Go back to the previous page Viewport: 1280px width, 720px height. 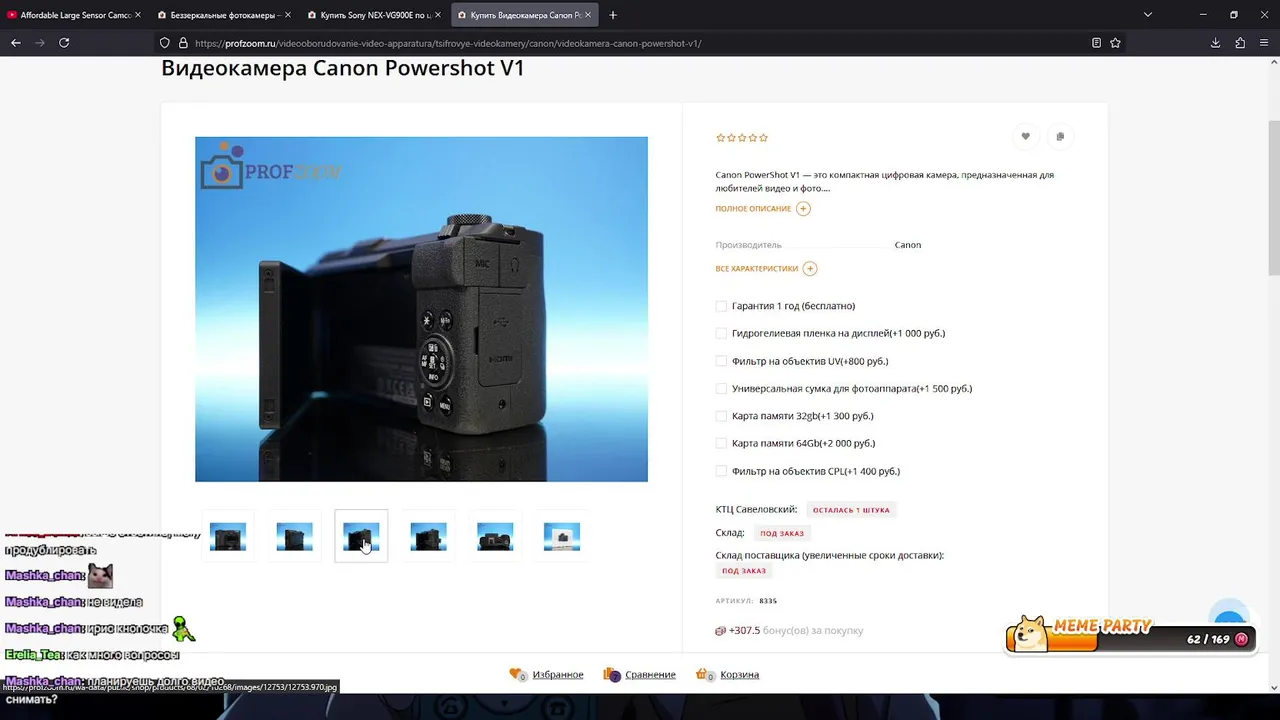15,43
